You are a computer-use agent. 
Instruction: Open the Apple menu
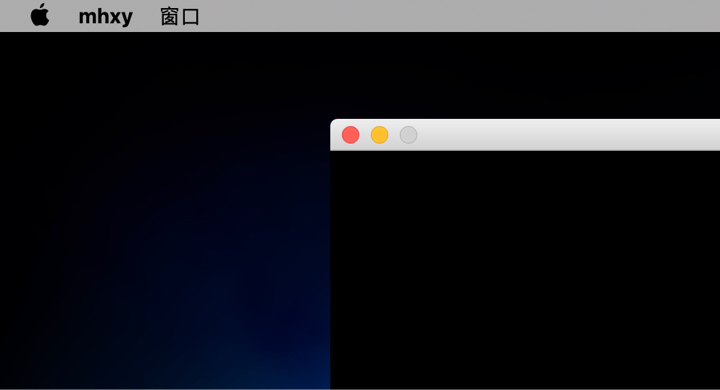[x=40, y=15]
